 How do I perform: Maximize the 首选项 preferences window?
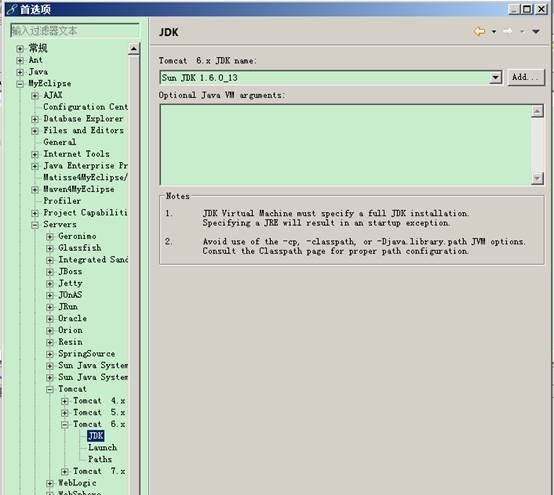[527, 9]
